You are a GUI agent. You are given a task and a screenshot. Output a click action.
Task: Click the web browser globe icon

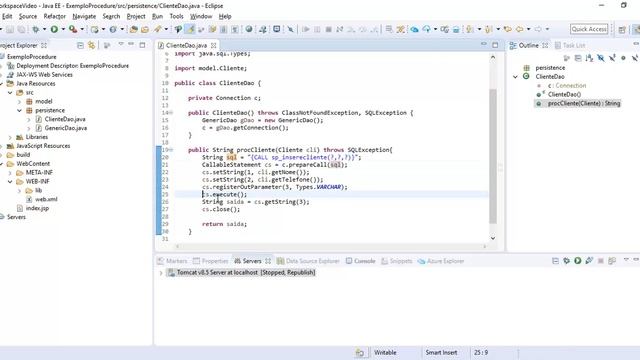(249, 29)
